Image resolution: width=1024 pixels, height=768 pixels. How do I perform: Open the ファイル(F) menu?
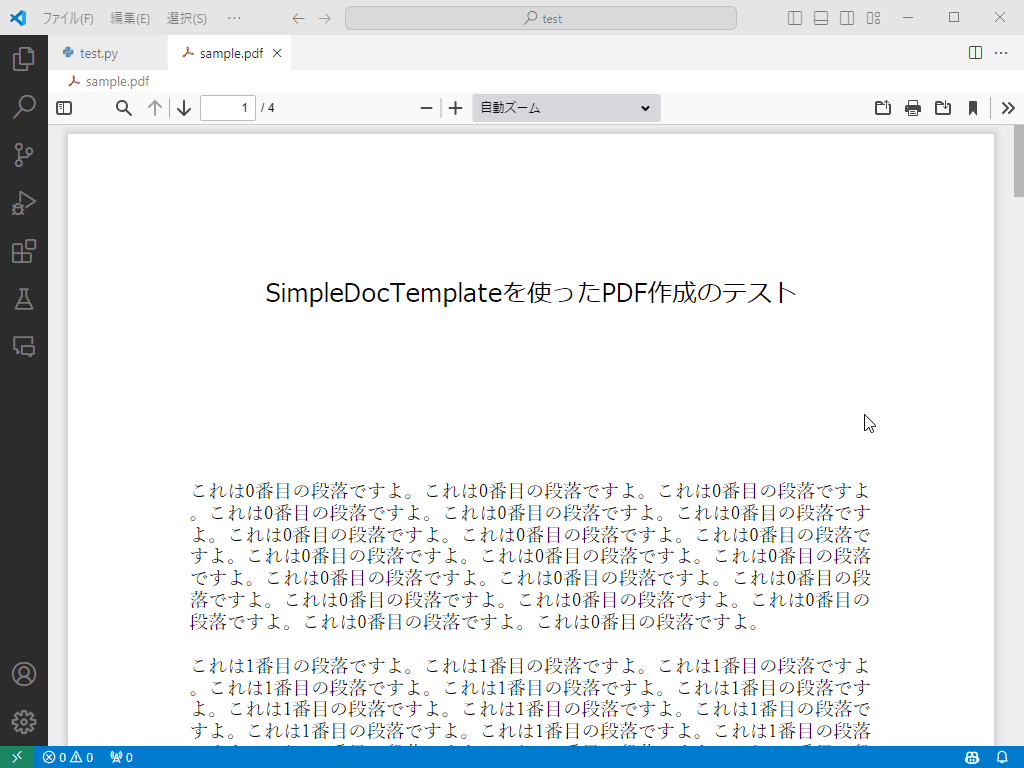click(x=68, y=18)
